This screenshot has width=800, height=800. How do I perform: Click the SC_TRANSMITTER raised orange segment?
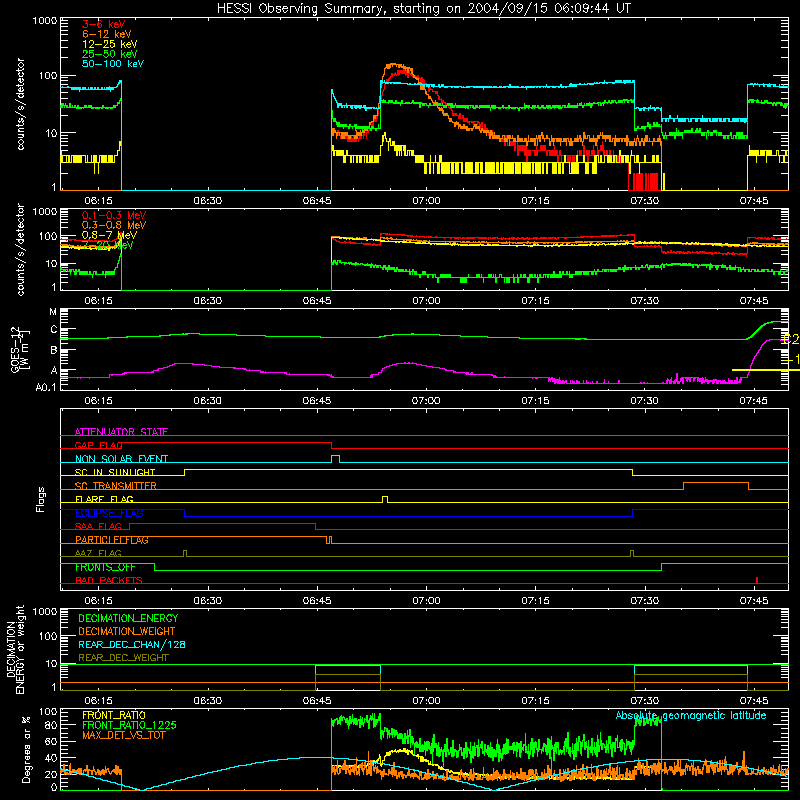(716, 483)
